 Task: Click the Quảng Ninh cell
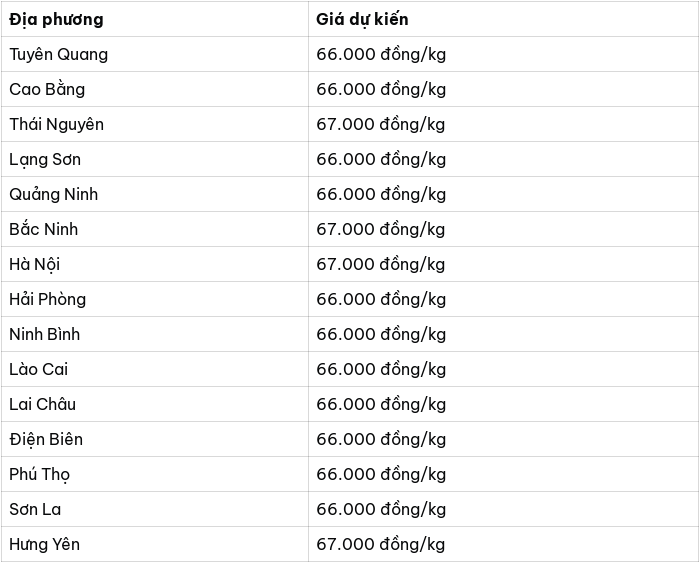point(154,194)
